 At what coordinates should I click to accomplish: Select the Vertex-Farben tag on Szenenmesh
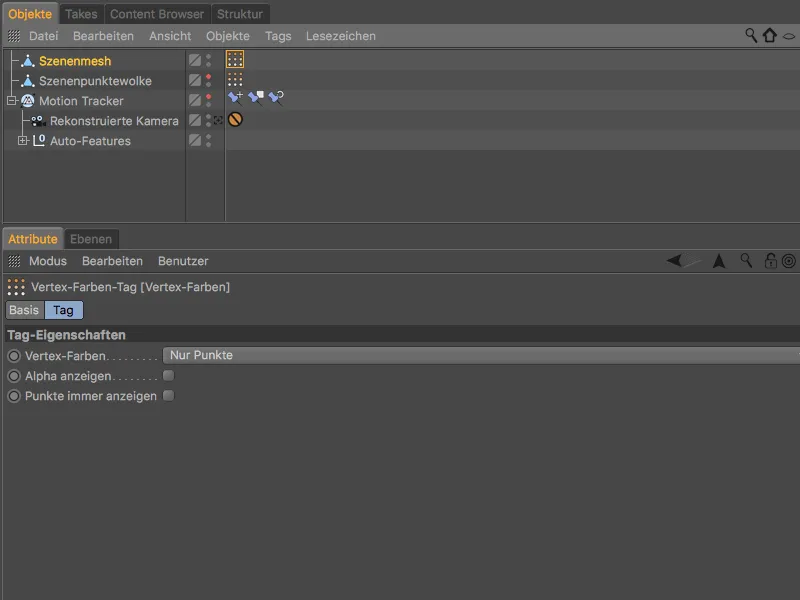coord(235,60)
